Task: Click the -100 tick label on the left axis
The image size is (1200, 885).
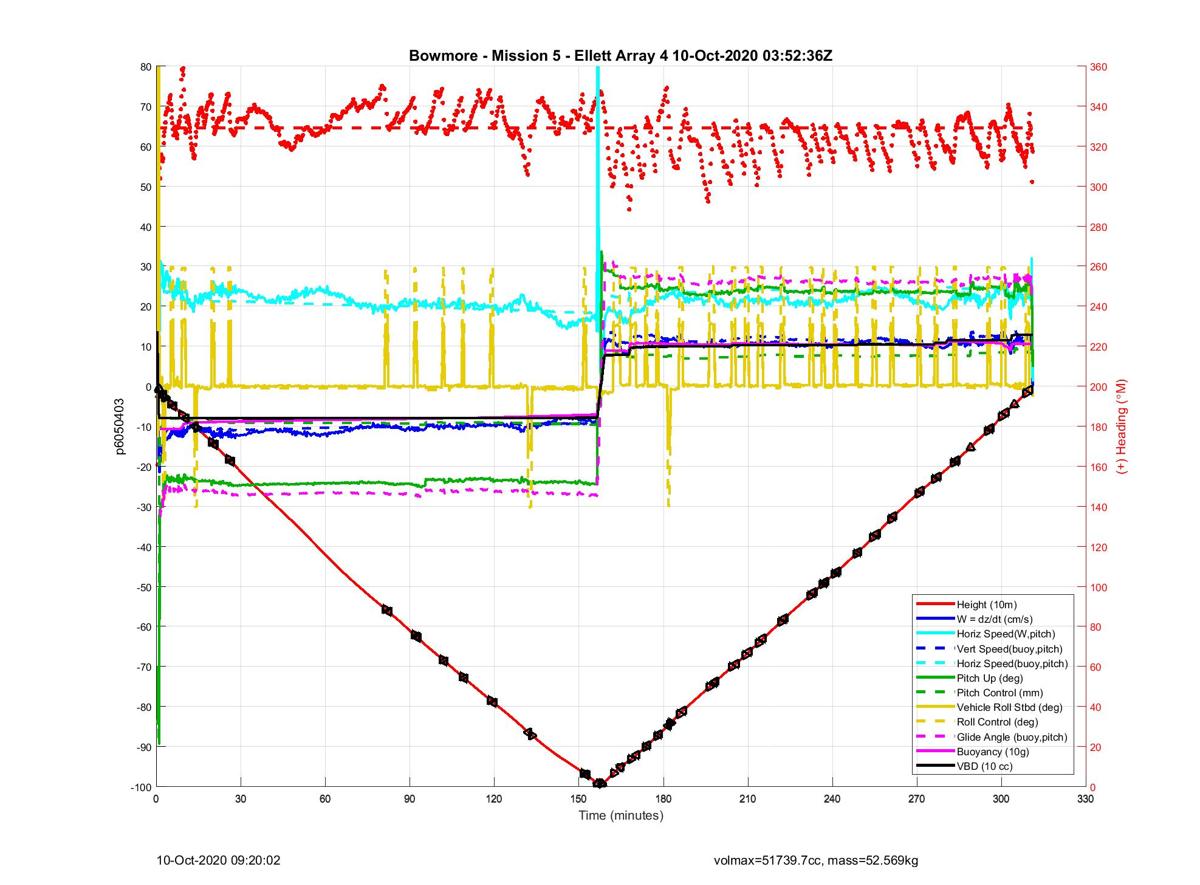Action: 140,787
